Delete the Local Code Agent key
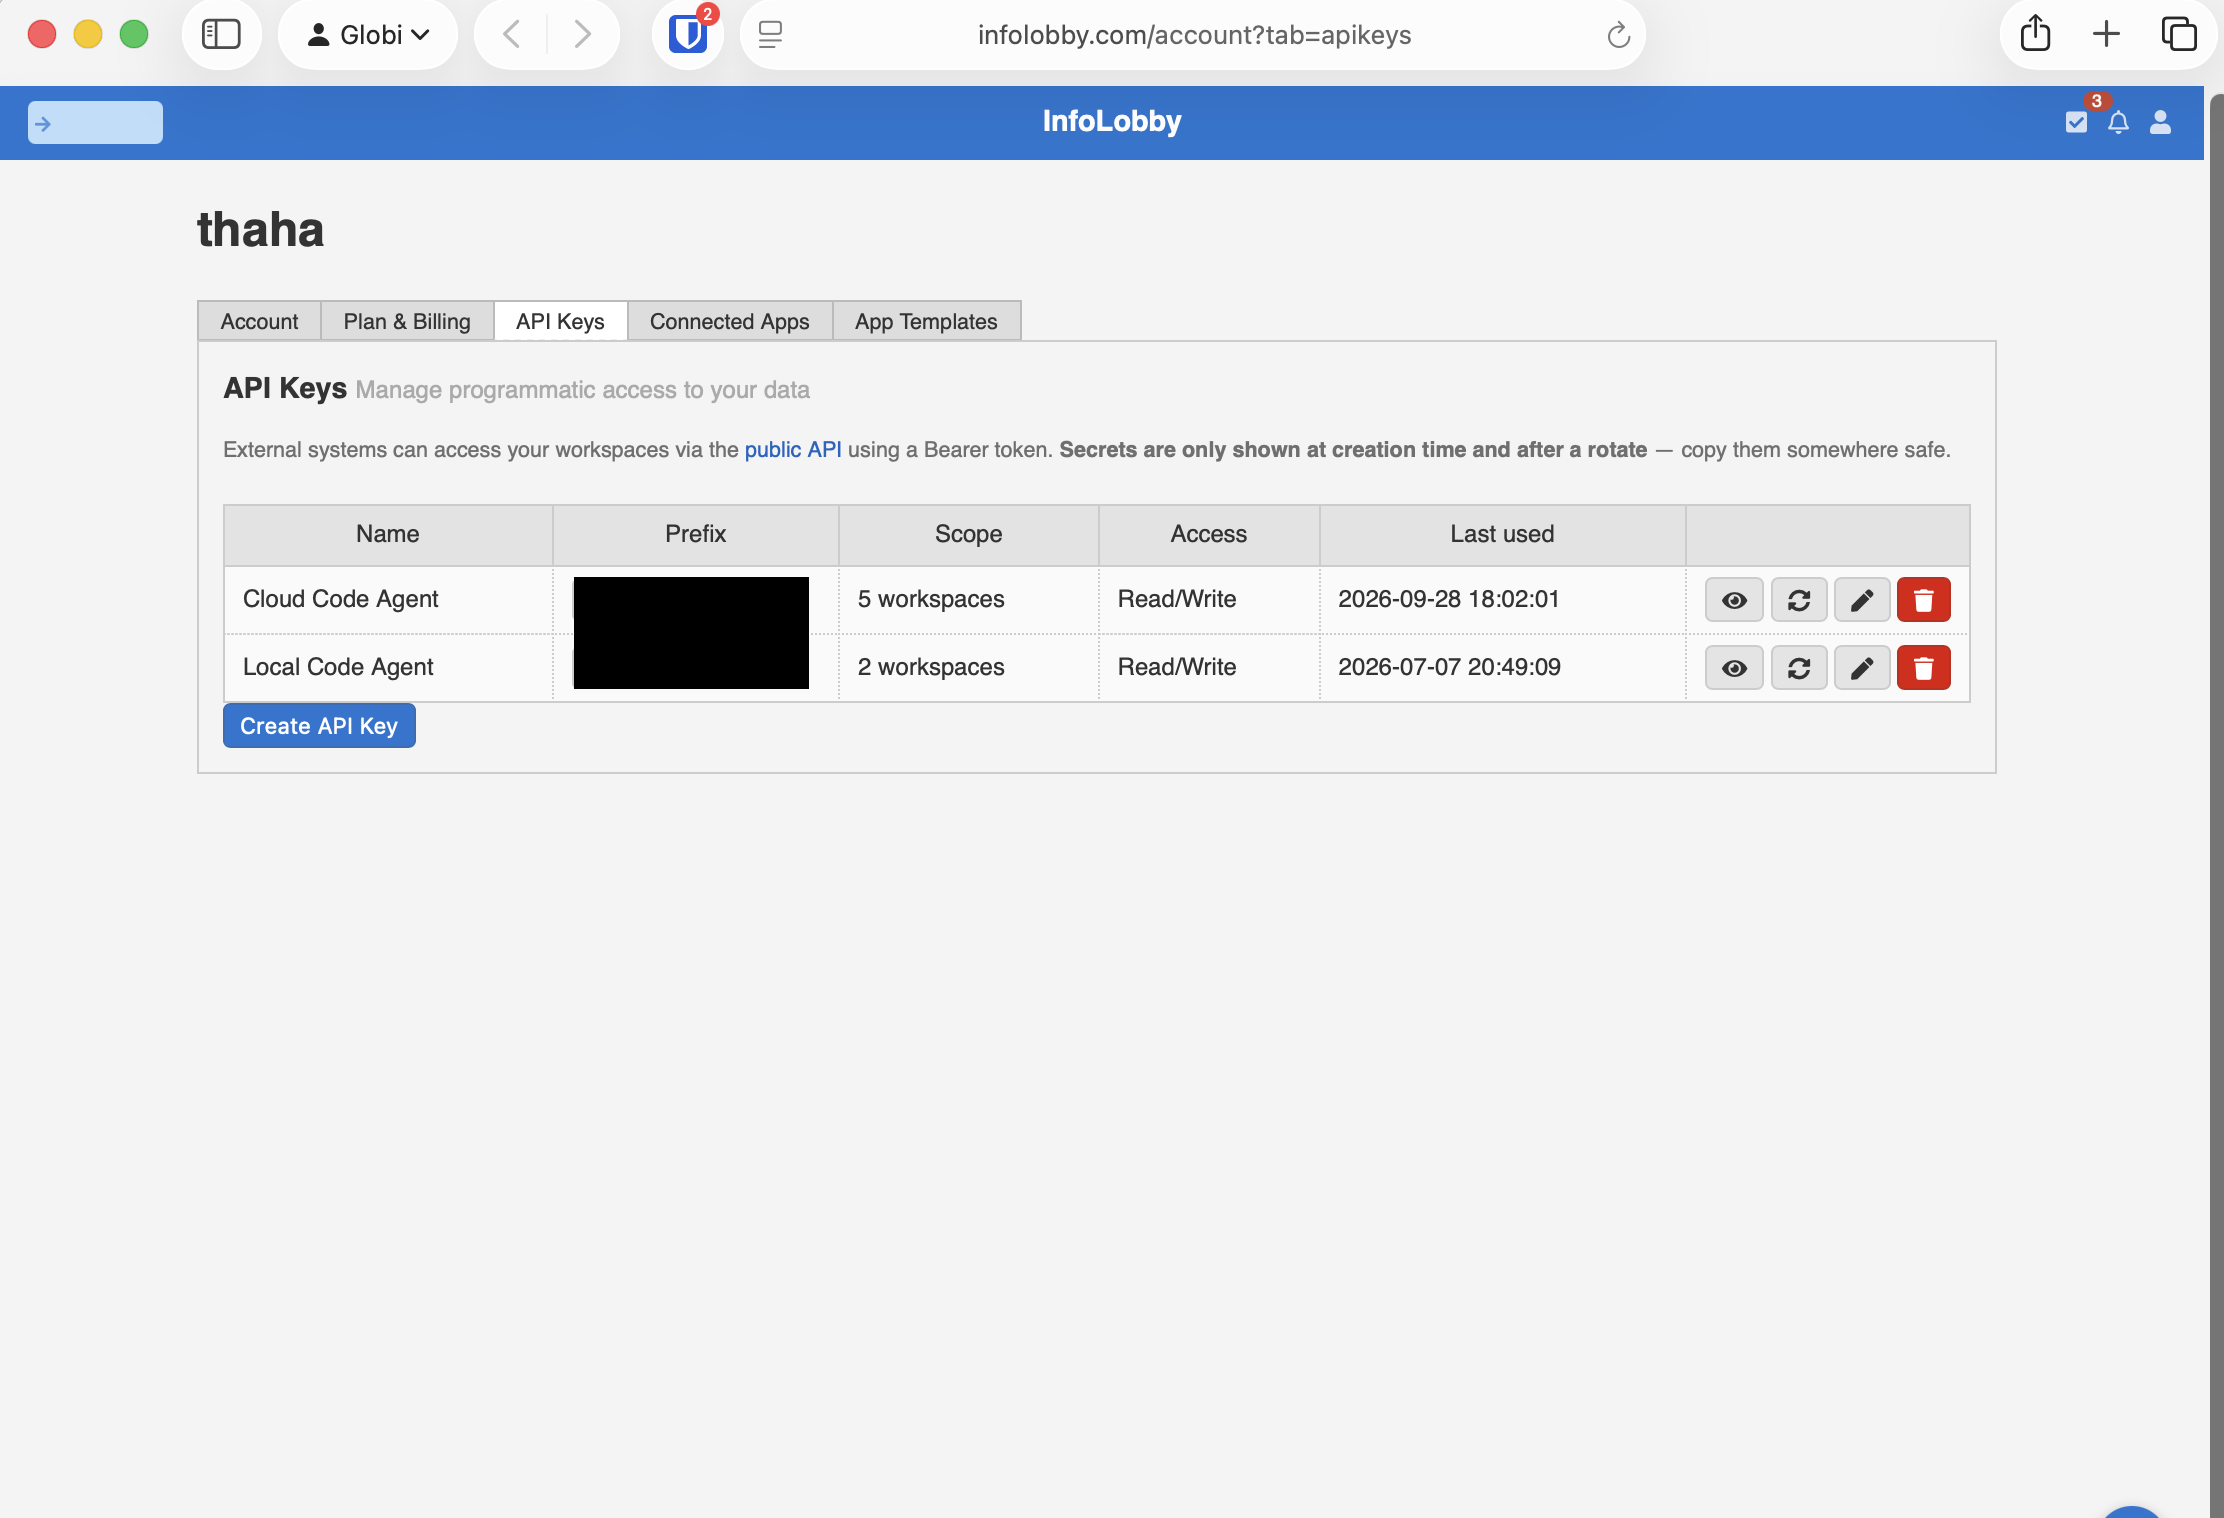Screen dimensions: 2224x1518 pos(1924,668)
